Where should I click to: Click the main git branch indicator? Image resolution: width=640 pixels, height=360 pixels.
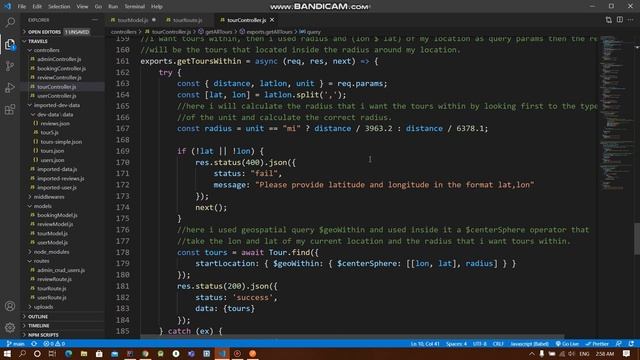tap(16, 344)
